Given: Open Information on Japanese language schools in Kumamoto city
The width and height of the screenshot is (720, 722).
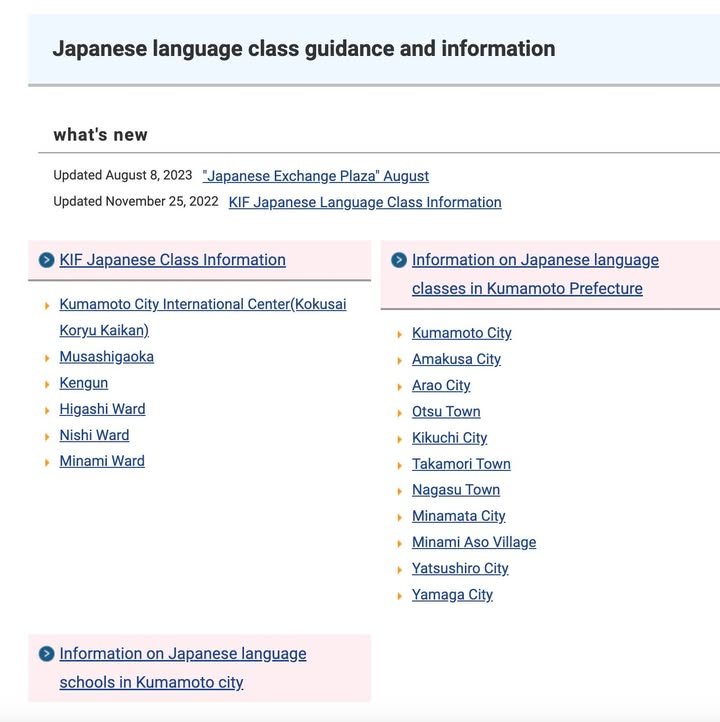Looking at the screenshot, I should [182, 654].
